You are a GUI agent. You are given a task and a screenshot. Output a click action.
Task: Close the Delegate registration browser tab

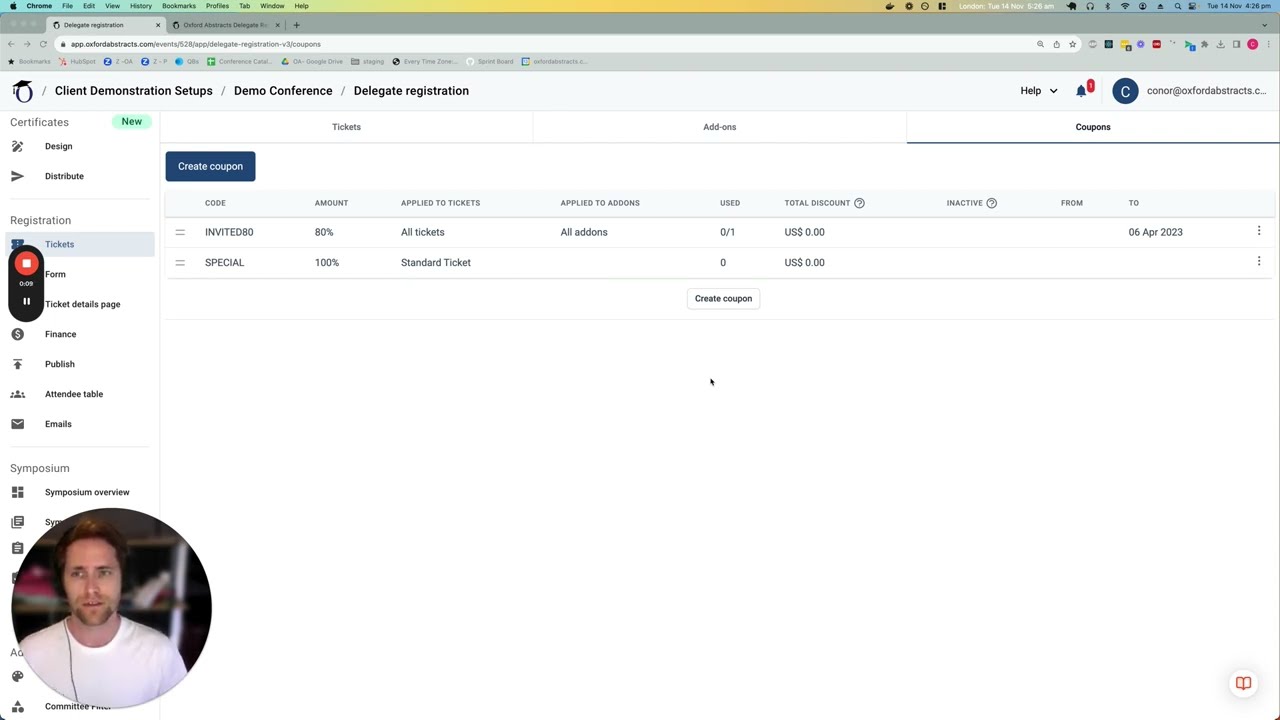point(158,25)
